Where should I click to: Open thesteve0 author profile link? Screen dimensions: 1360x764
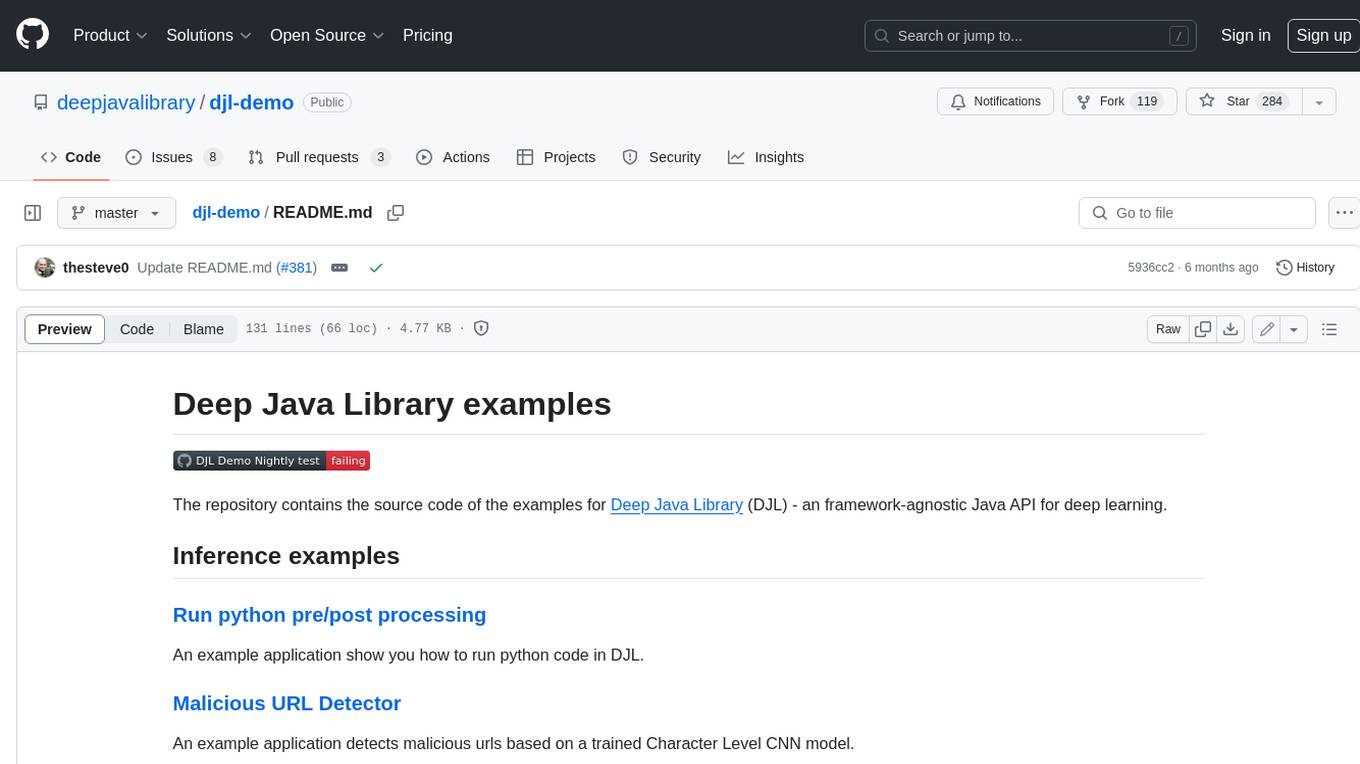point(96,268)
